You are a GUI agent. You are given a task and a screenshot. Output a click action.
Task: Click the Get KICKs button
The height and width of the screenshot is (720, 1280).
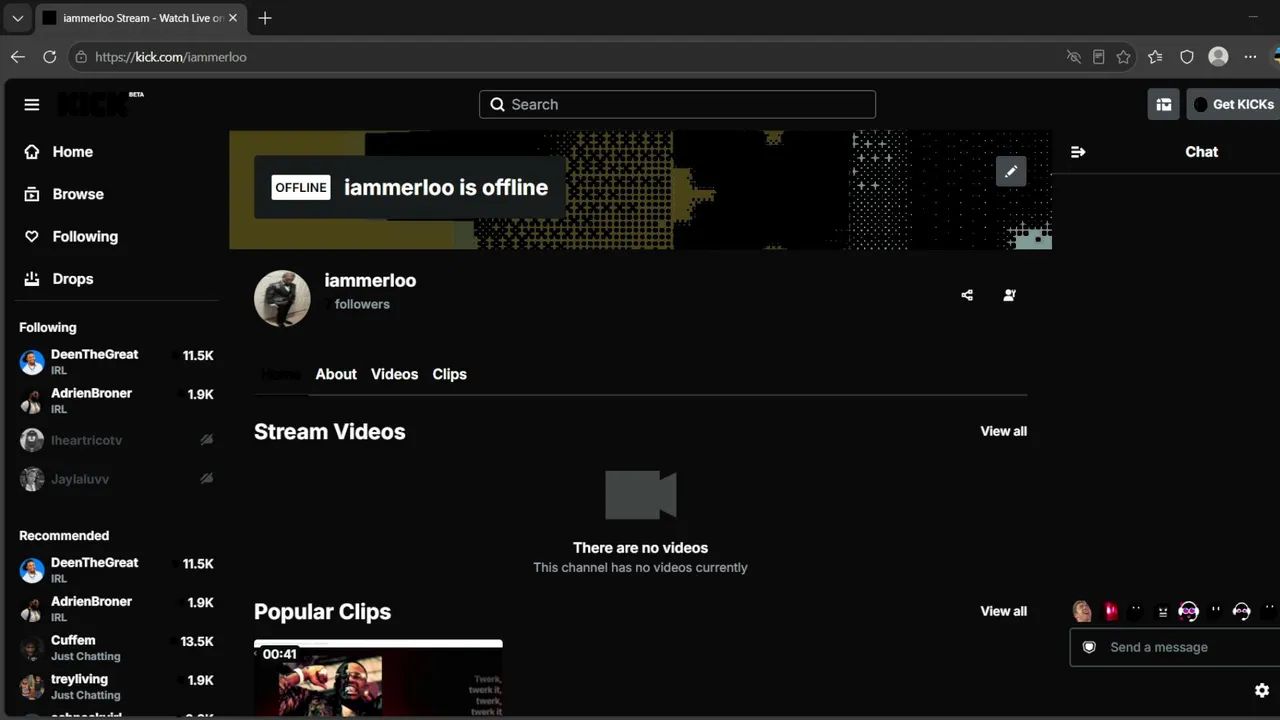(x=1233, y=104)
